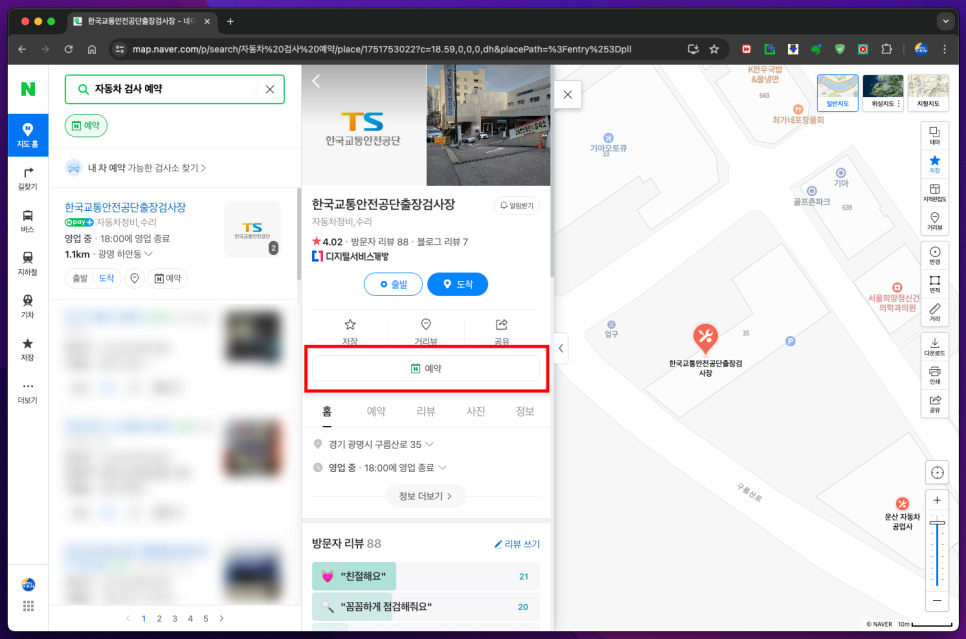Switch to the 정보 tab

525,412
